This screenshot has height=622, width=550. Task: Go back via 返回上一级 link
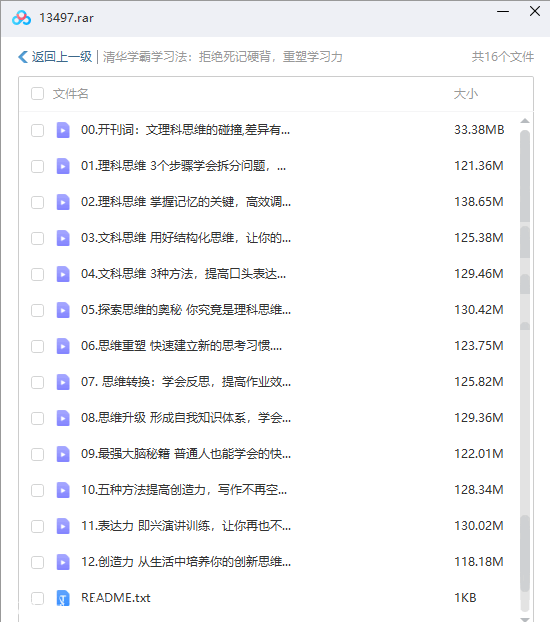(x=62, y=57)
